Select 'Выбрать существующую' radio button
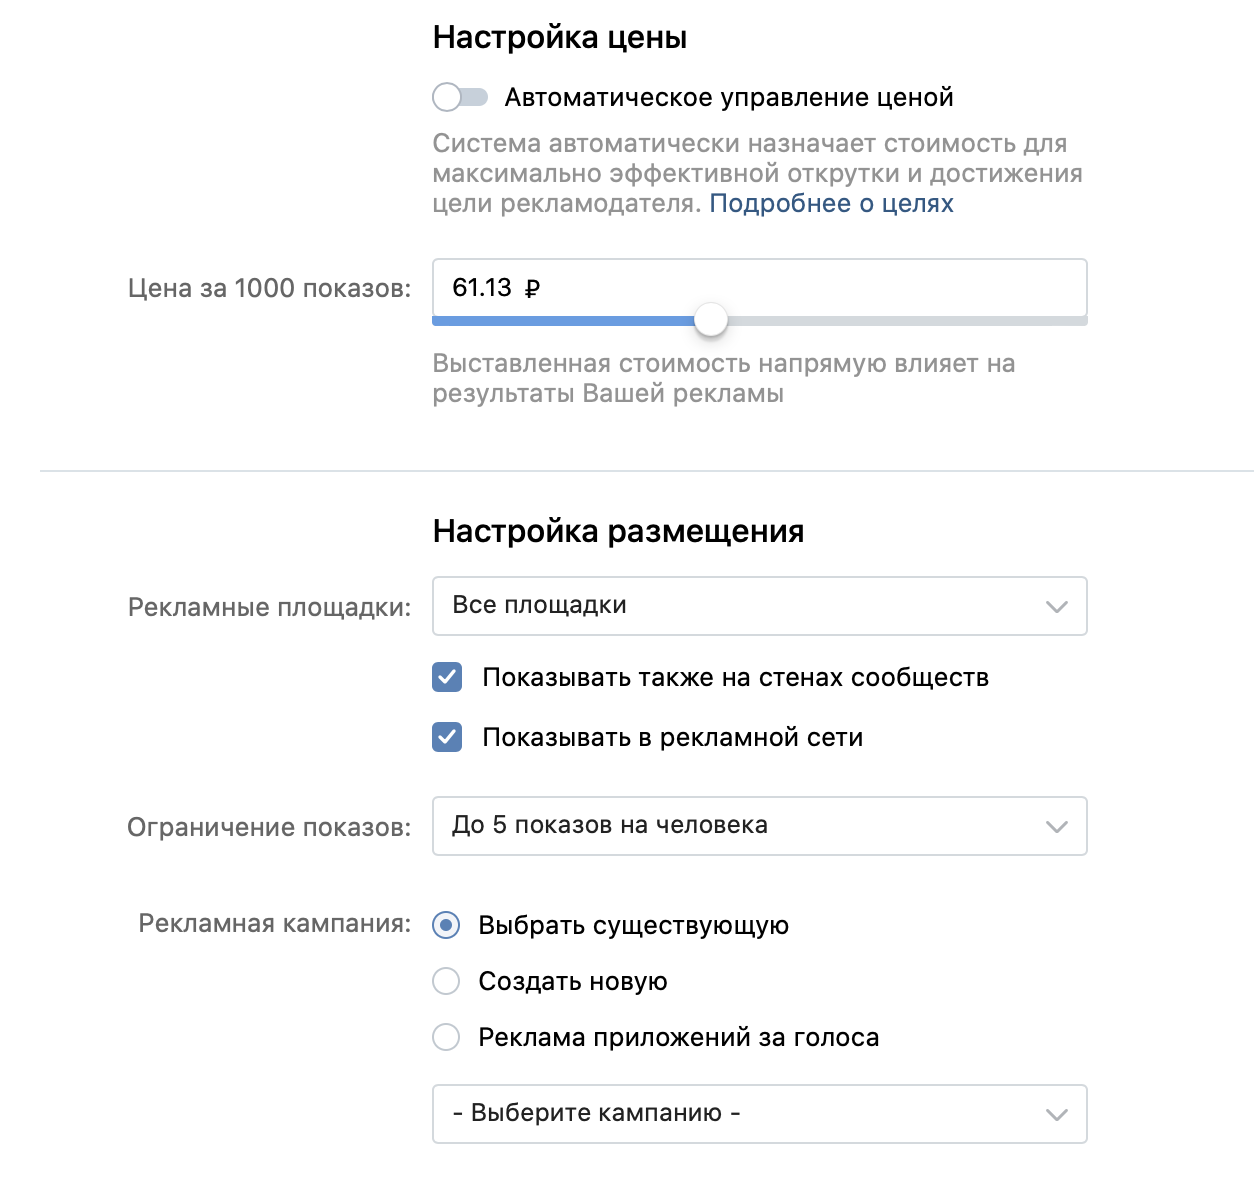The height and width of the screenshot is (1178, 1254). coord(446,925)
